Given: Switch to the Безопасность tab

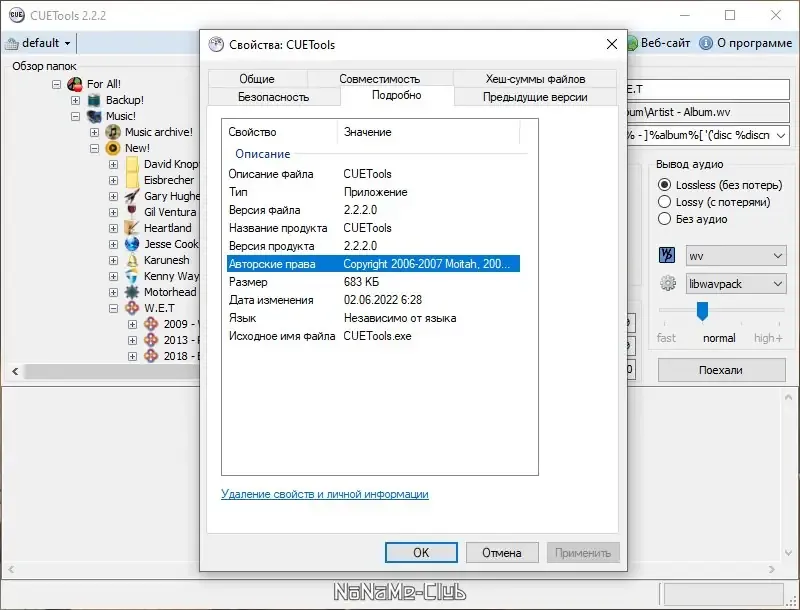Looking at the screenshot, I should click(x=274, y=97).
